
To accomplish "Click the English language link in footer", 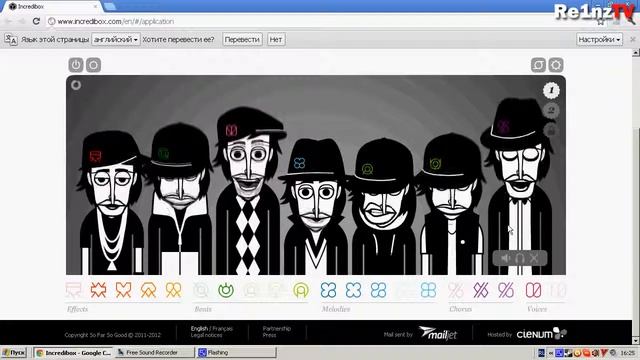I will [199, 329].
